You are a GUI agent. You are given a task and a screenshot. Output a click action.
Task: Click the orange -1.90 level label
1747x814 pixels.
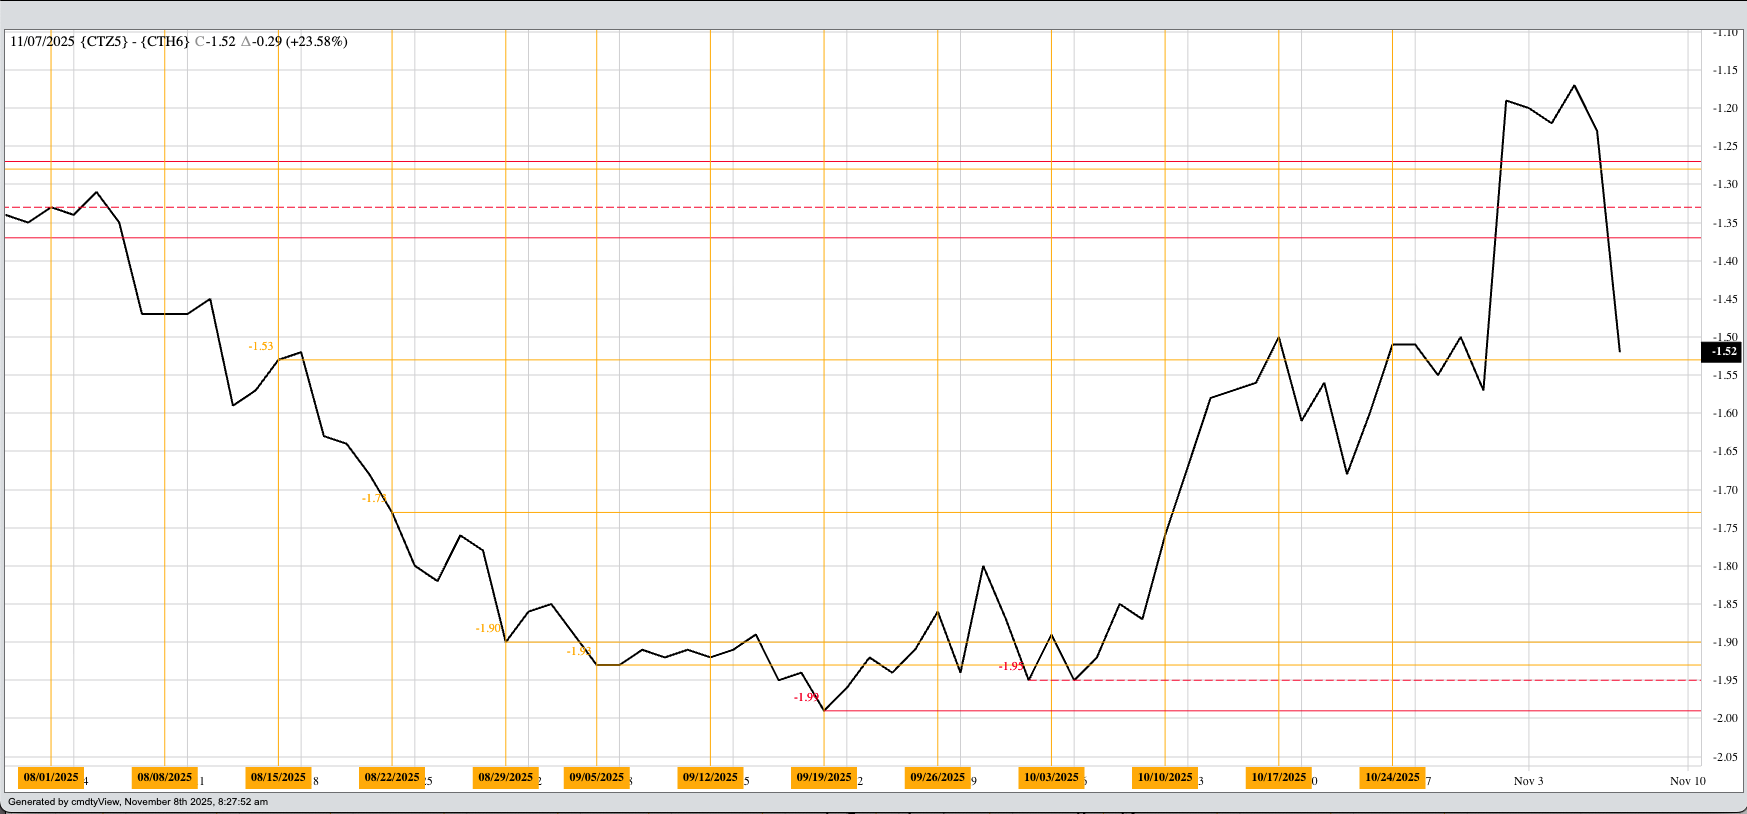(x=488, y=628)
